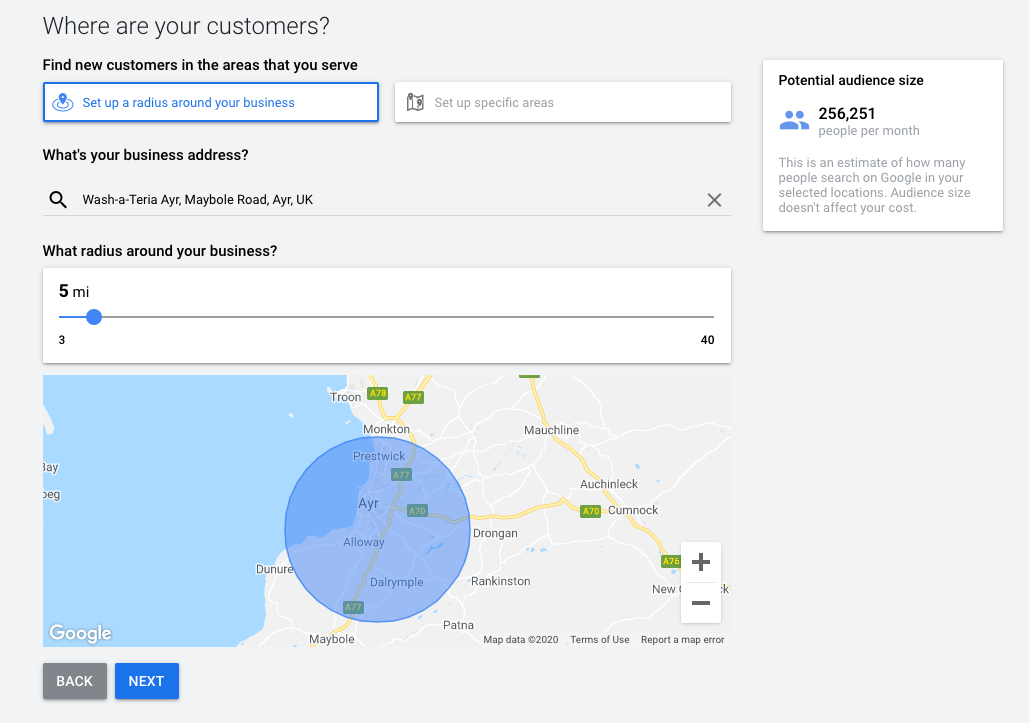Click the 'Potential audience size' heading
The width and height of the screenshot is (1029, 723).
850,80
